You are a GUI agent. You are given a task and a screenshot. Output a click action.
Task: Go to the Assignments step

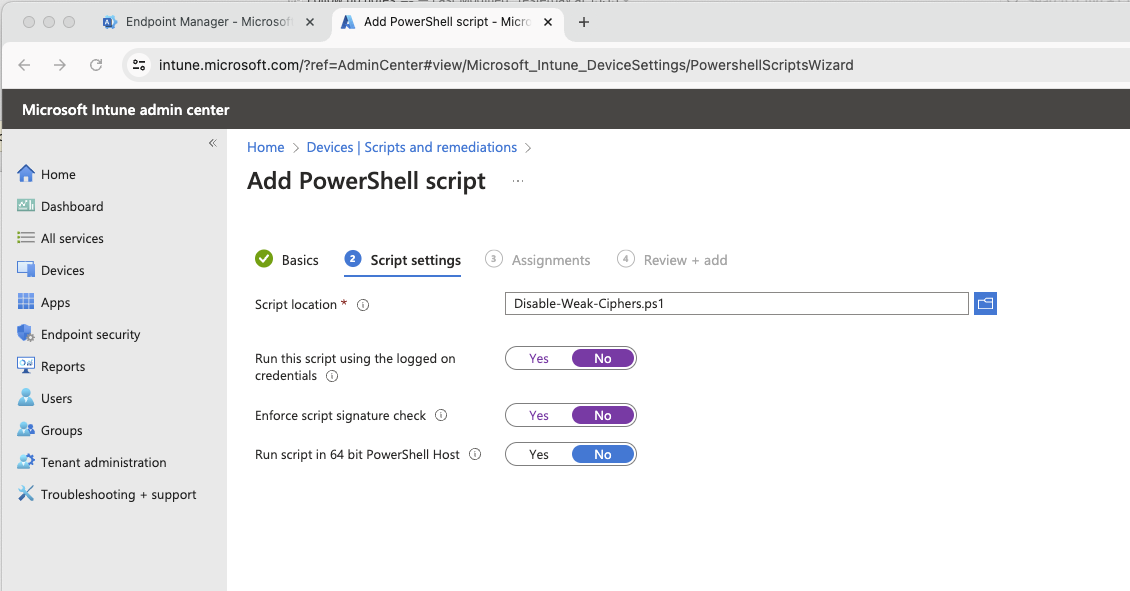click(538, 259)
